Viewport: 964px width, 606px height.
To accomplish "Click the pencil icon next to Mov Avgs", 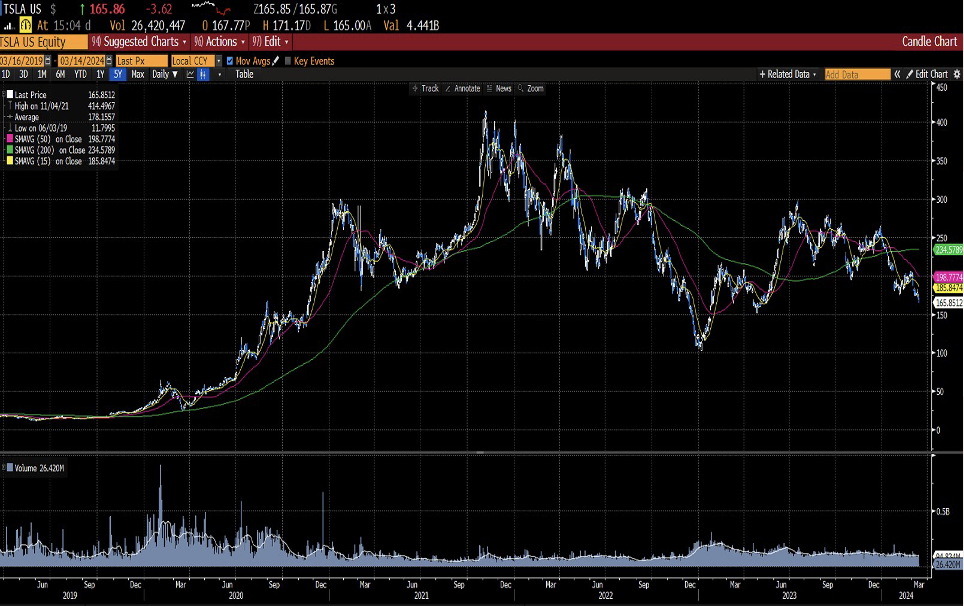I will pyautogui.click(x=275, y=61).
